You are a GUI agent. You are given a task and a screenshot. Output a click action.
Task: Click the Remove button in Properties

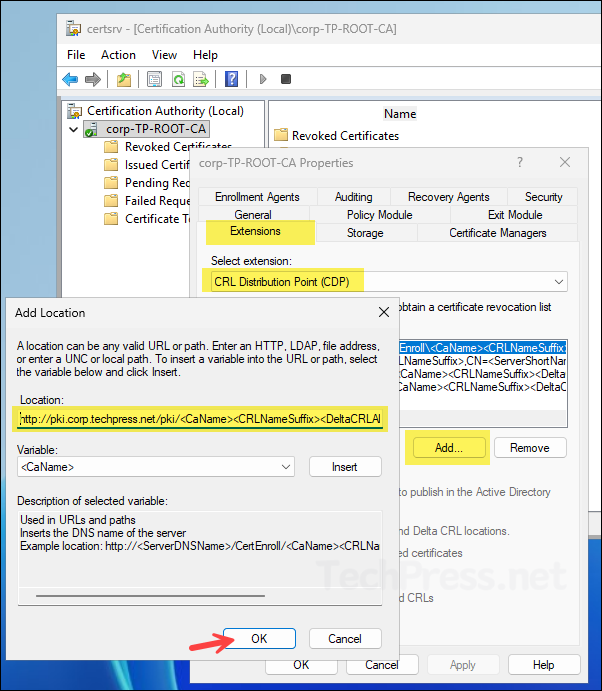click(x=530, y=448)
